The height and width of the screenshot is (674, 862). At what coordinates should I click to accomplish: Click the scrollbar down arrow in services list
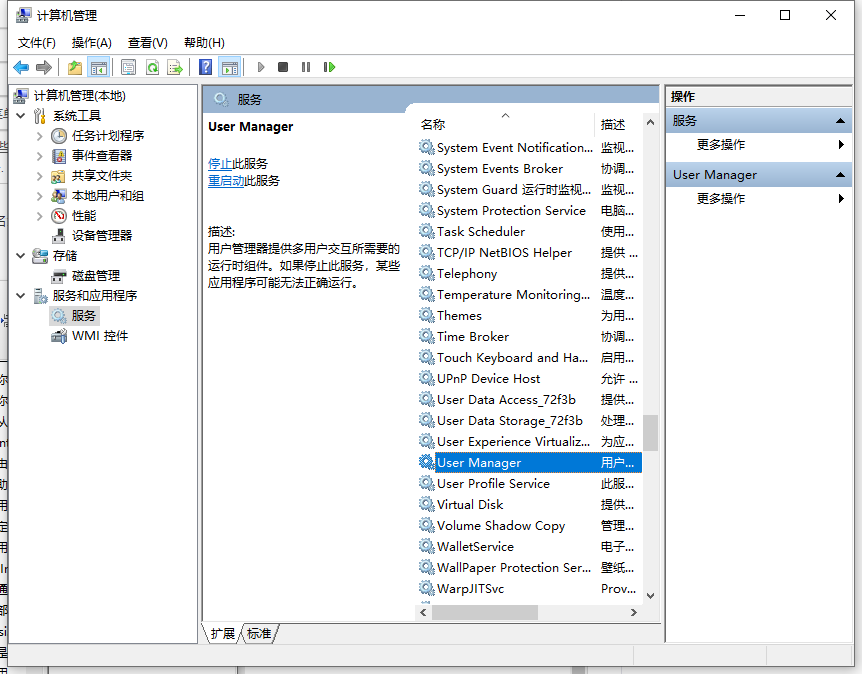(x=651, y=597)
